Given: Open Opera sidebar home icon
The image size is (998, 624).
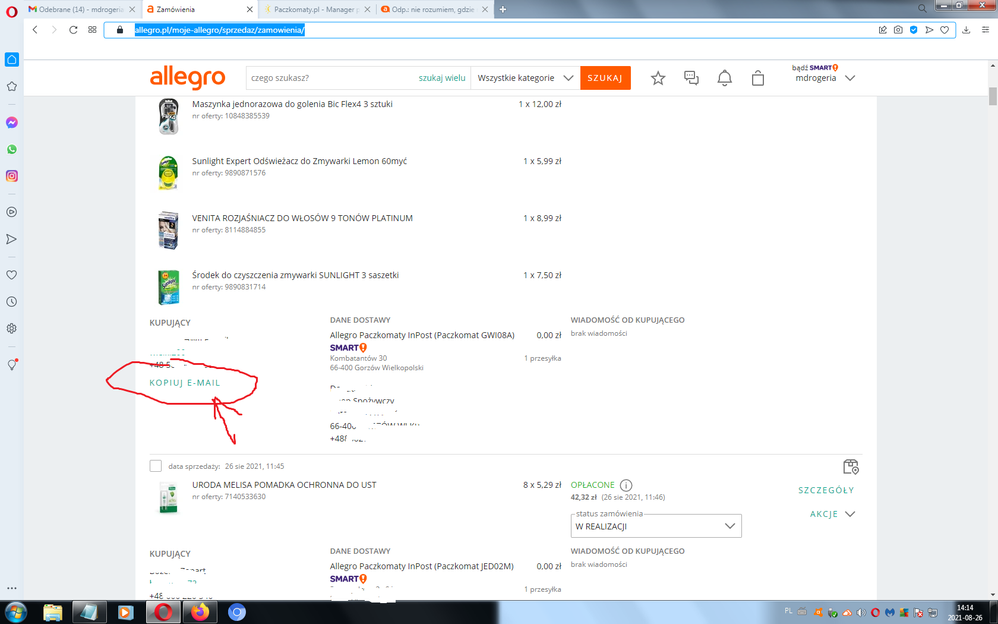Looking at the screenshot, I should [x=11, y=59].
